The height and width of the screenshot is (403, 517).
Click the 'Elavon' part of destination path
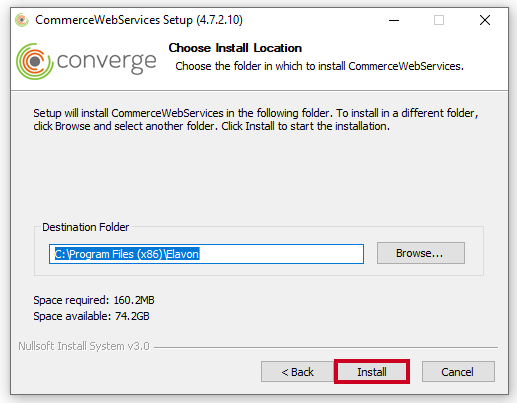182,254
